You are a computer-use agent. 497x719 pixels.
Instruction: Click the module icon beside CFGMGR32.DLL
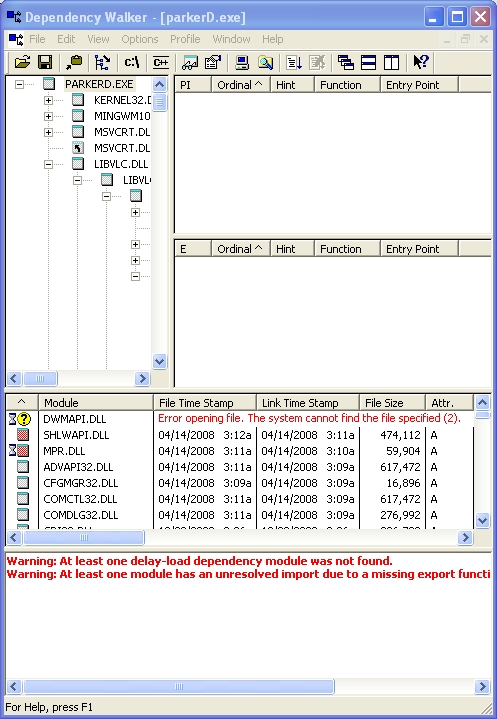coord(23,483)
